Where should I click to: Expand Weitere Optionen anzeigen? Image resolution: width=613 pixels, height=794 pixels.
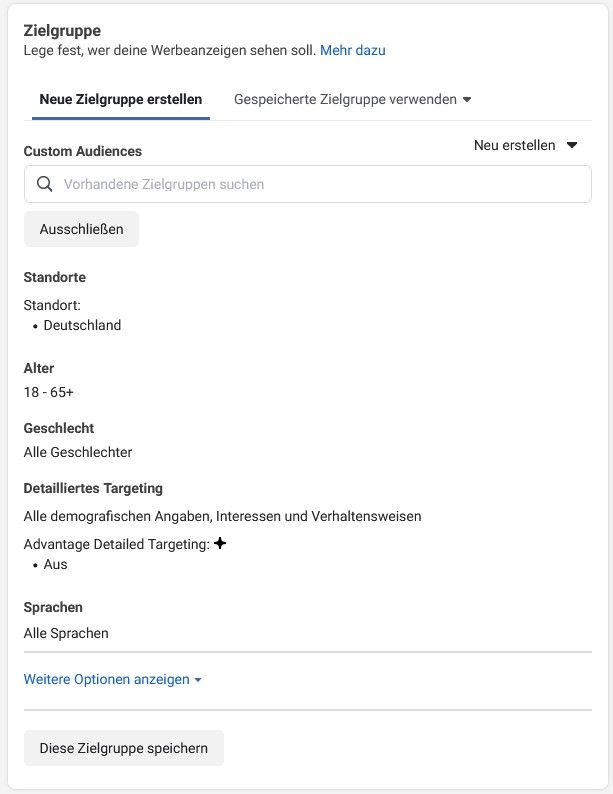coord(112,680)
